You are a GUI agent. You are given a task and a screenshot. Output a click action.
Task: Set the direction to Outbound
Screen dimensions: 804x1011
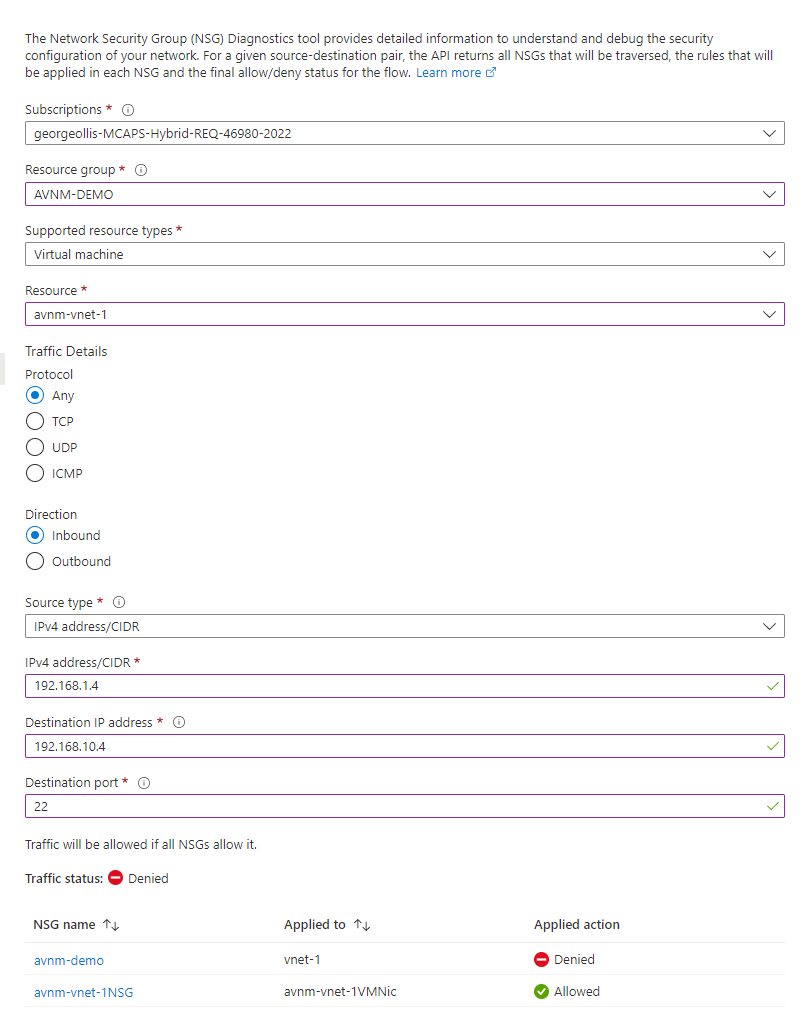click(35, 562)
